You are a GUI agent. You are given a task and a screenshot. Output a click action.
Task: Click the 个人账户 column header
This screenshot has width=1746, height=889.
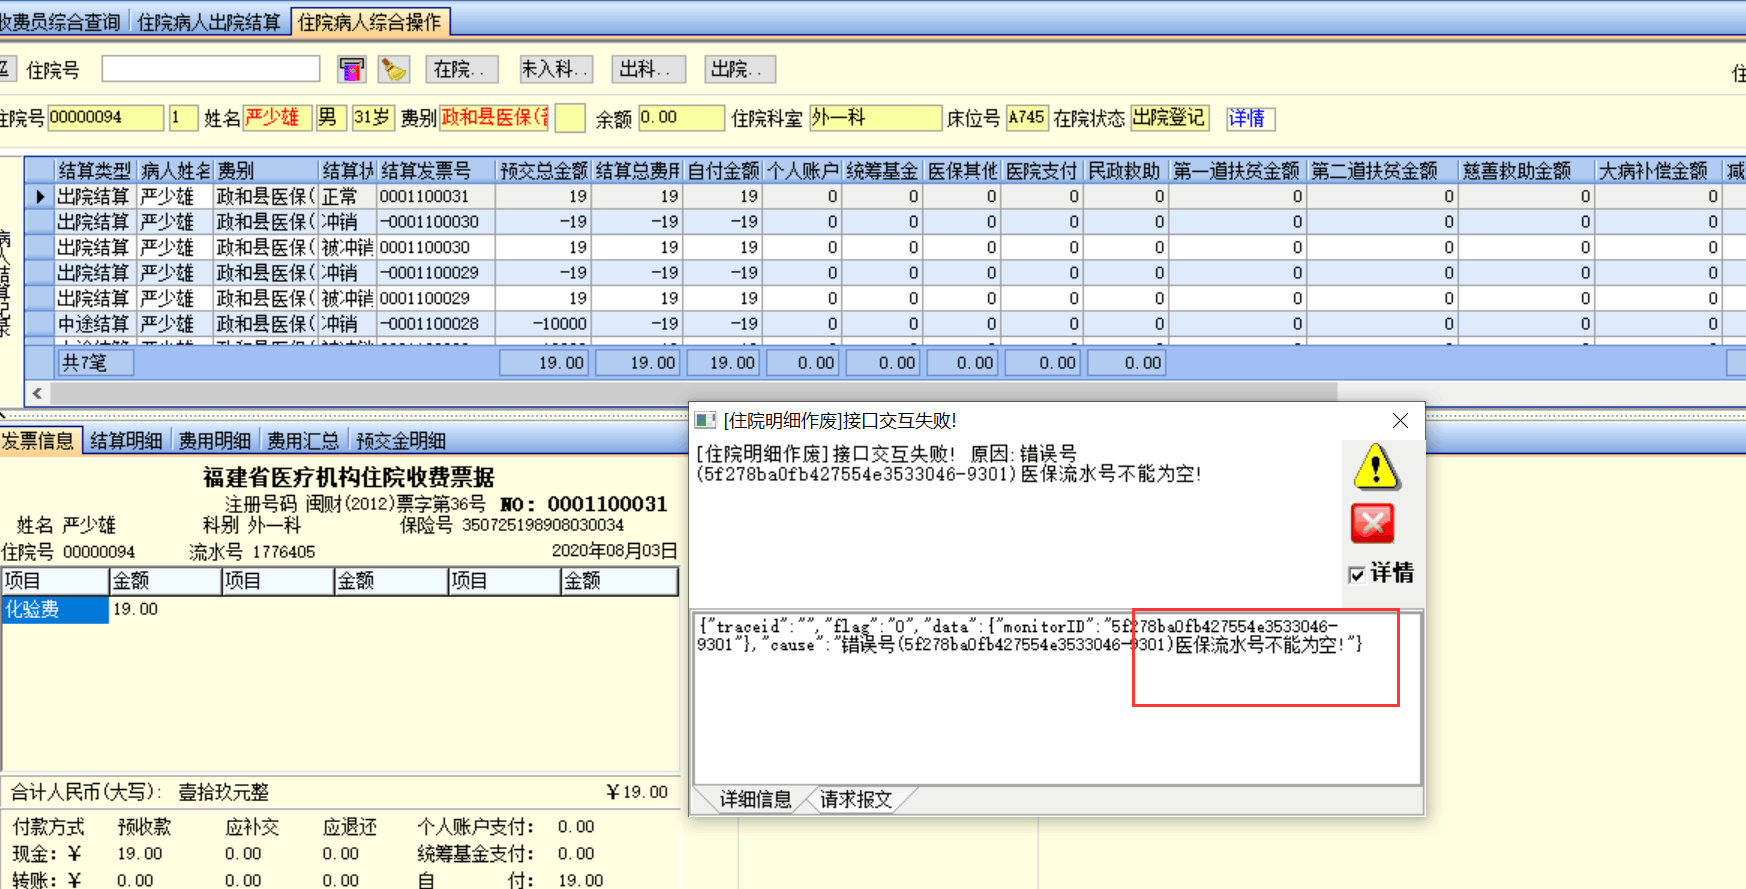[803, 171]
